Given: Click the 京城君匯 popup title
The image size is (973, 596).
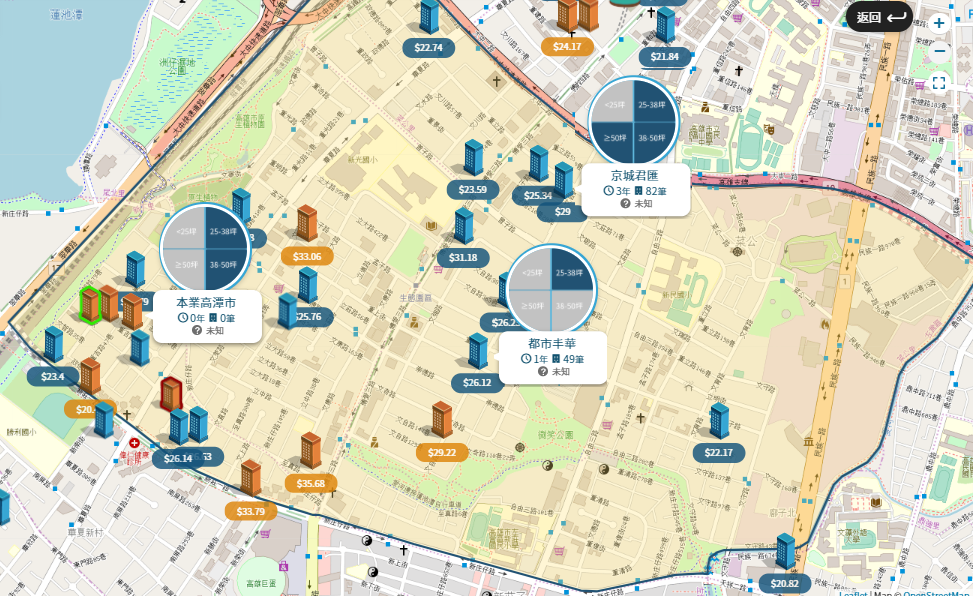Looking at the screenshot, I should click(x=635, y=176).
